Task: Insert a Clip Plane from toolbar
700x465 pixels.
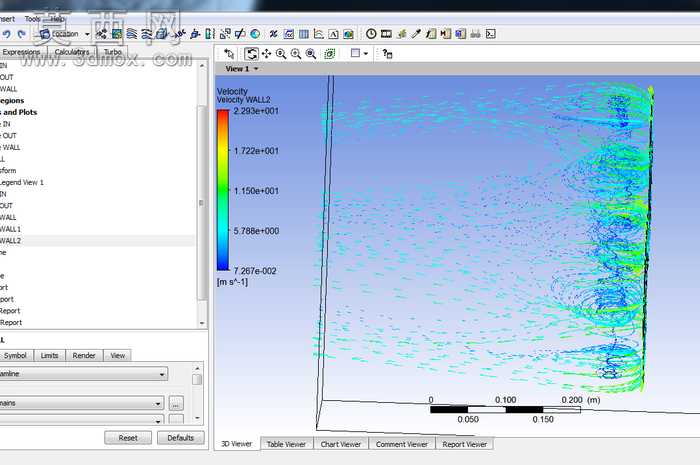Action: coord(240,34)
